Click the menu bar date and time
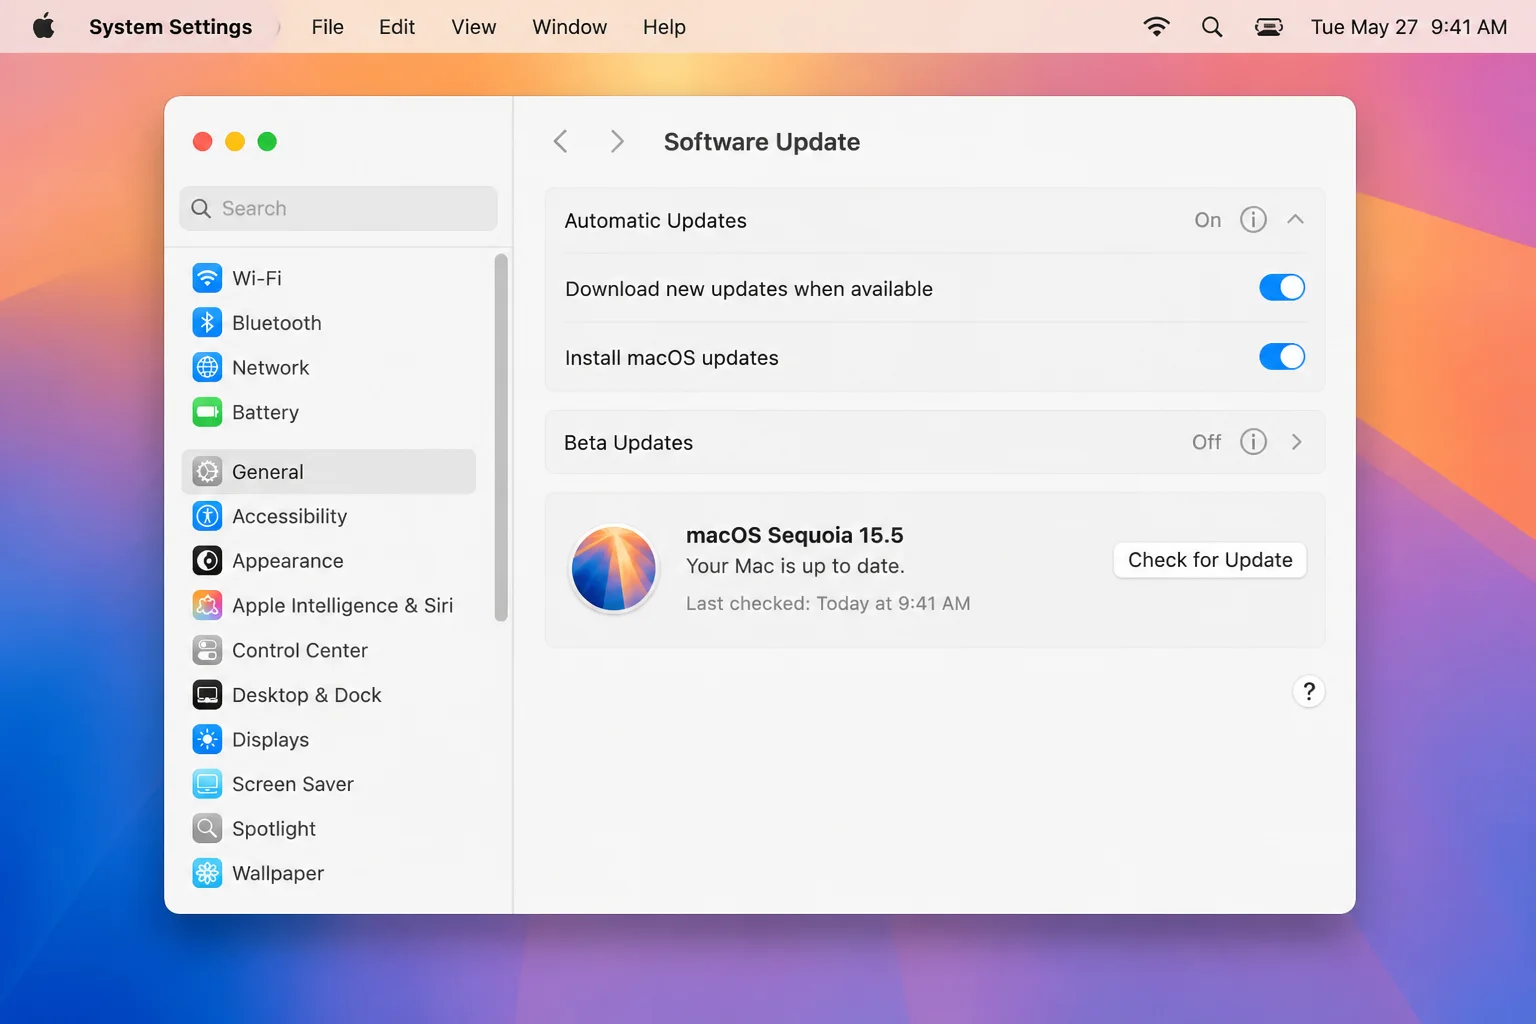The image size is (1536, 1024). [x=1409, y=27]
